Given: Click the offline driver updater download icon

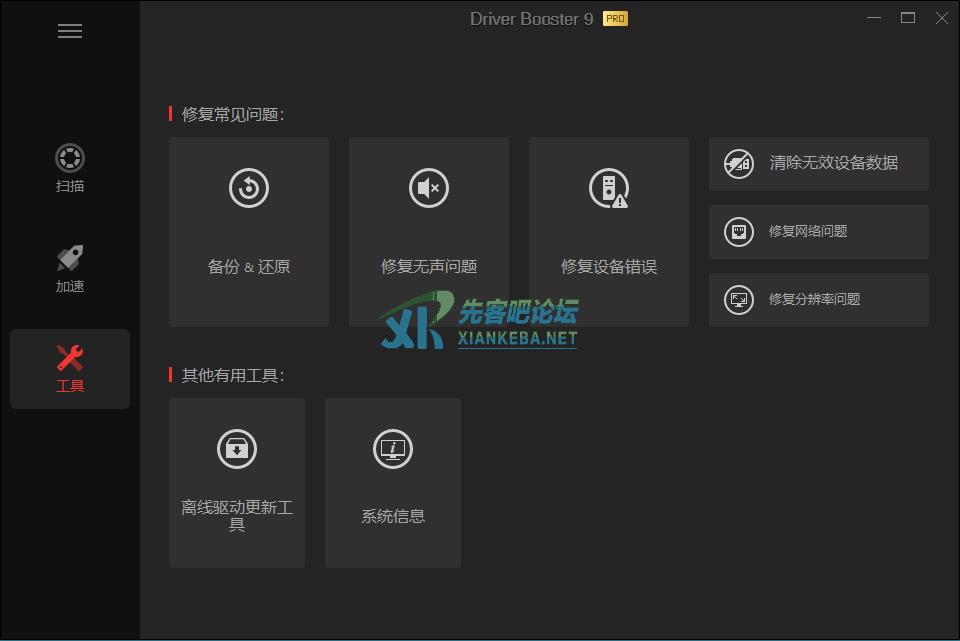Looking at the screenshot, I should pyautogui.click(x=237, y=449).
